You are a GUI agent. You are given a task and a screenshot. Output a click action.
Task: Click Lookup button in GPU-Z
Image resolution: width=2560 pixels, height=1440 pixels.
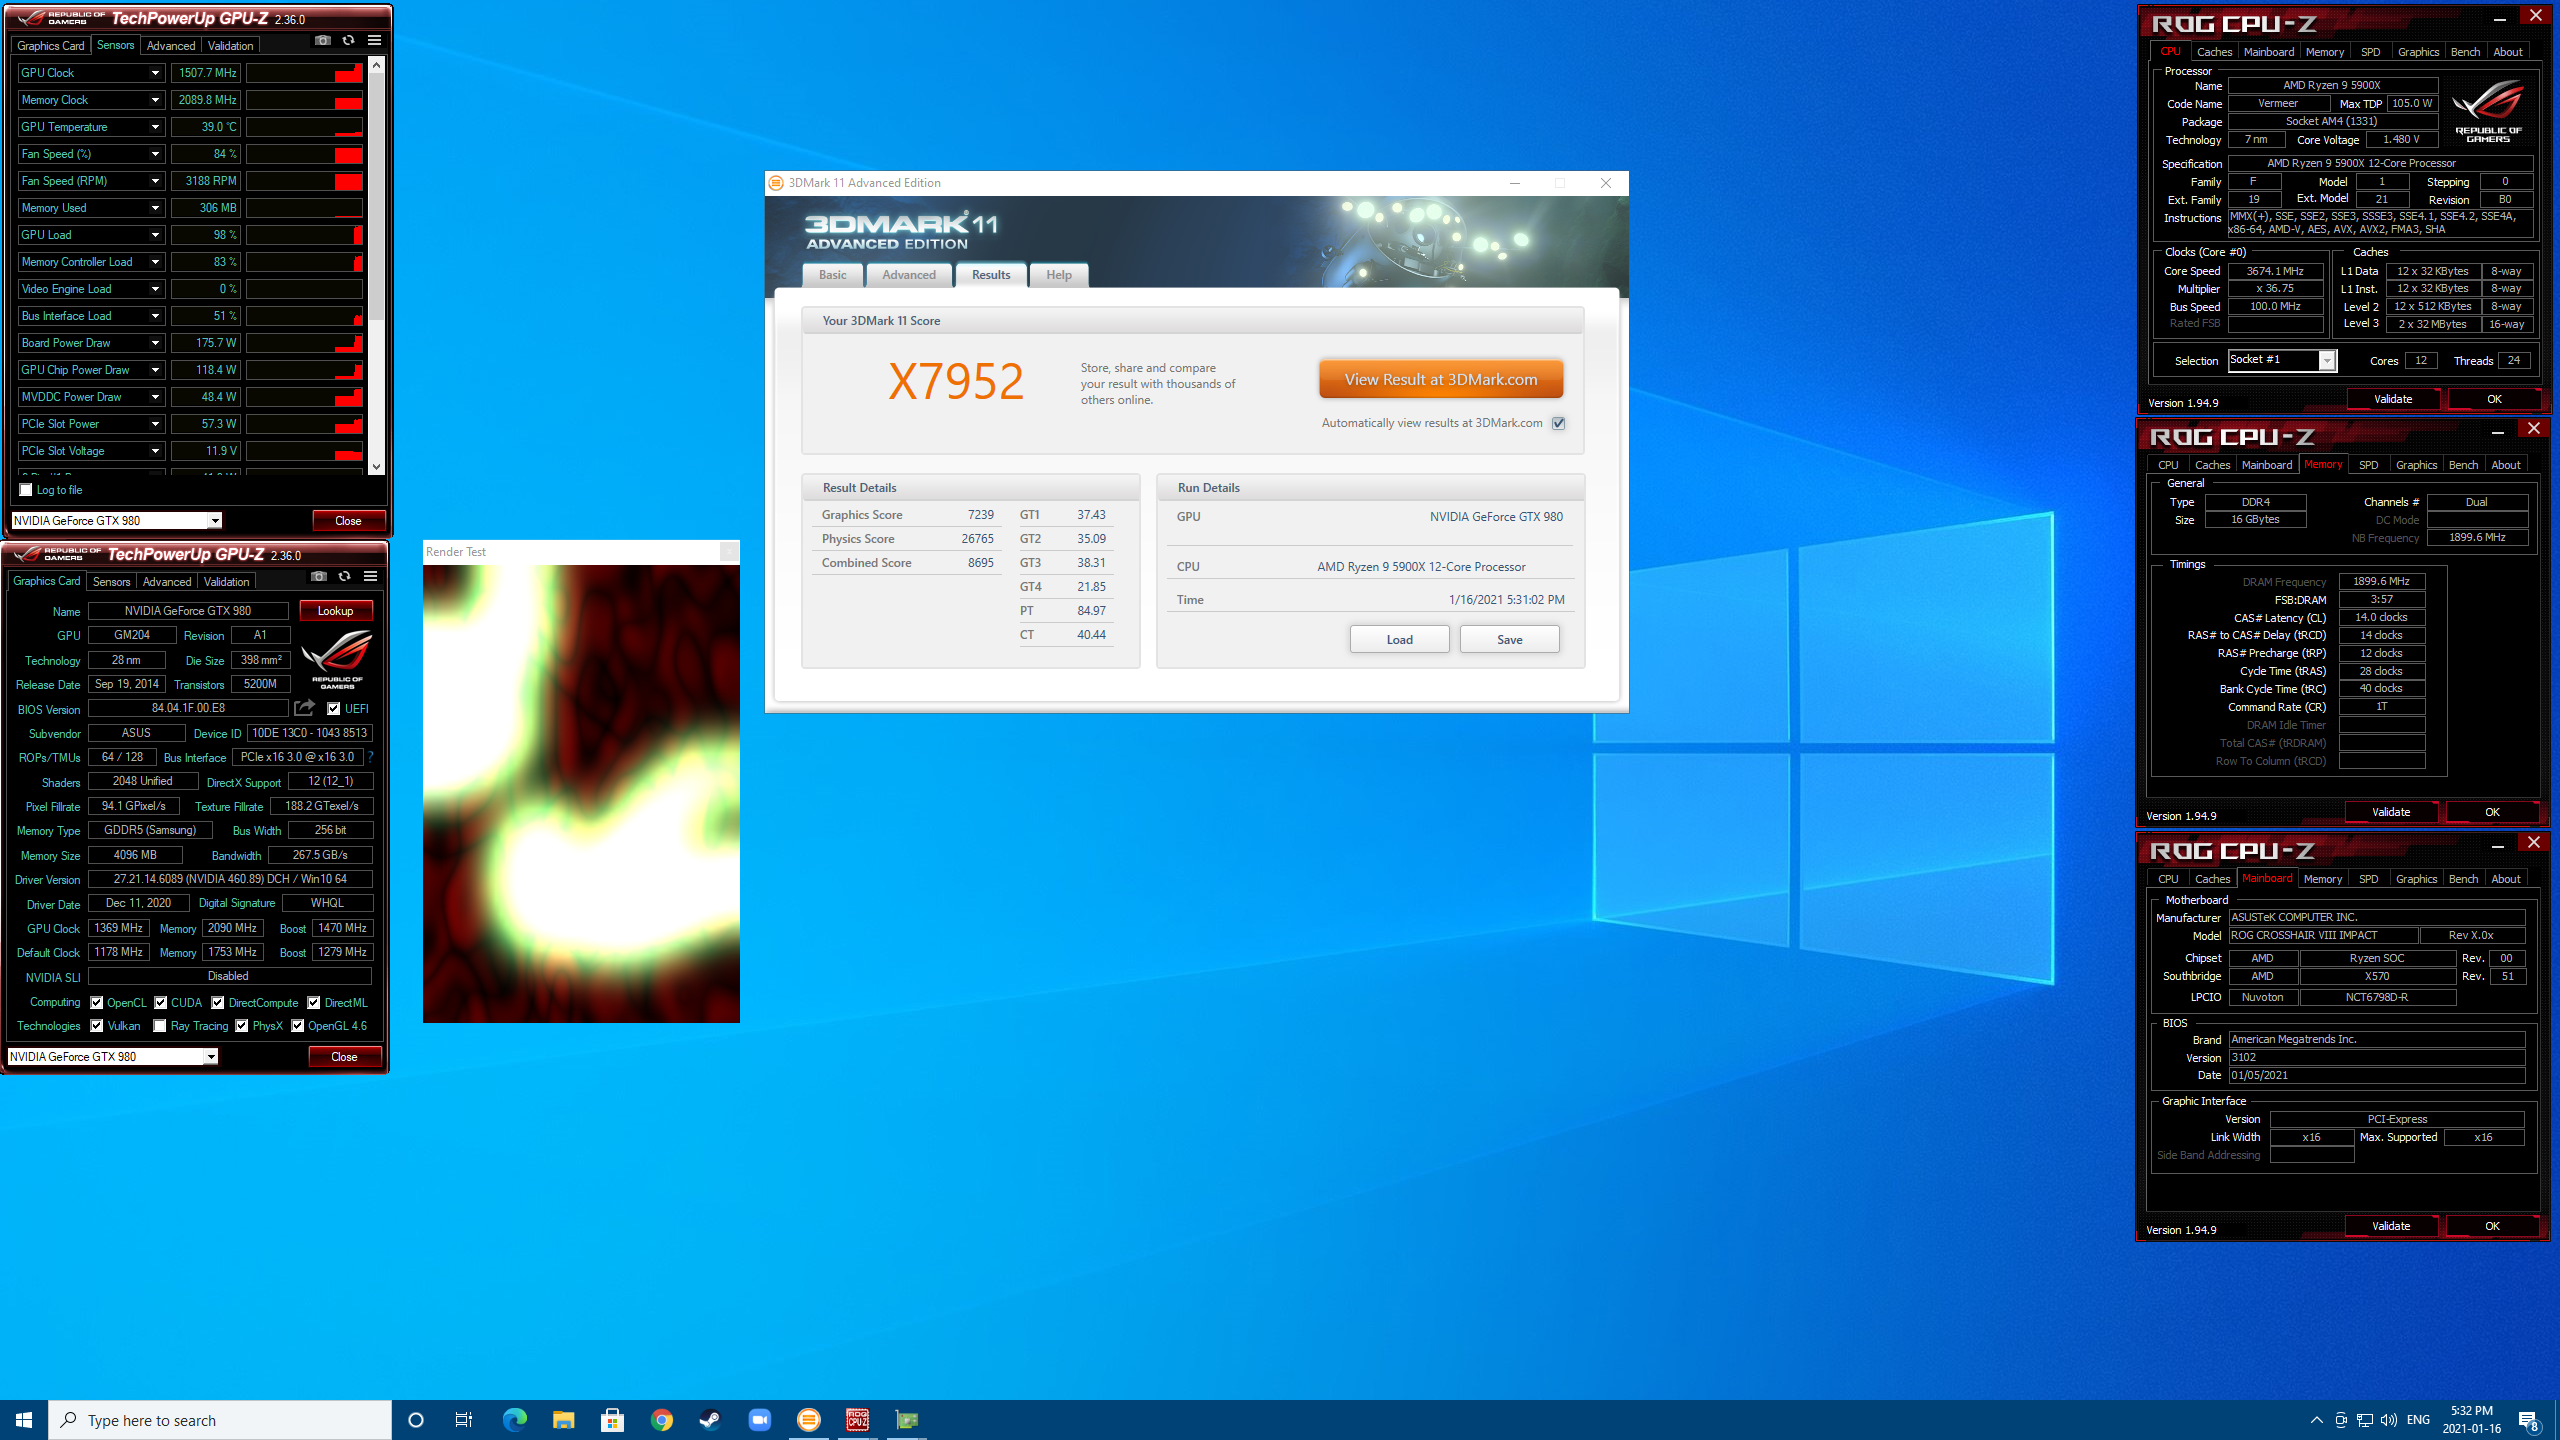[335, 611]
